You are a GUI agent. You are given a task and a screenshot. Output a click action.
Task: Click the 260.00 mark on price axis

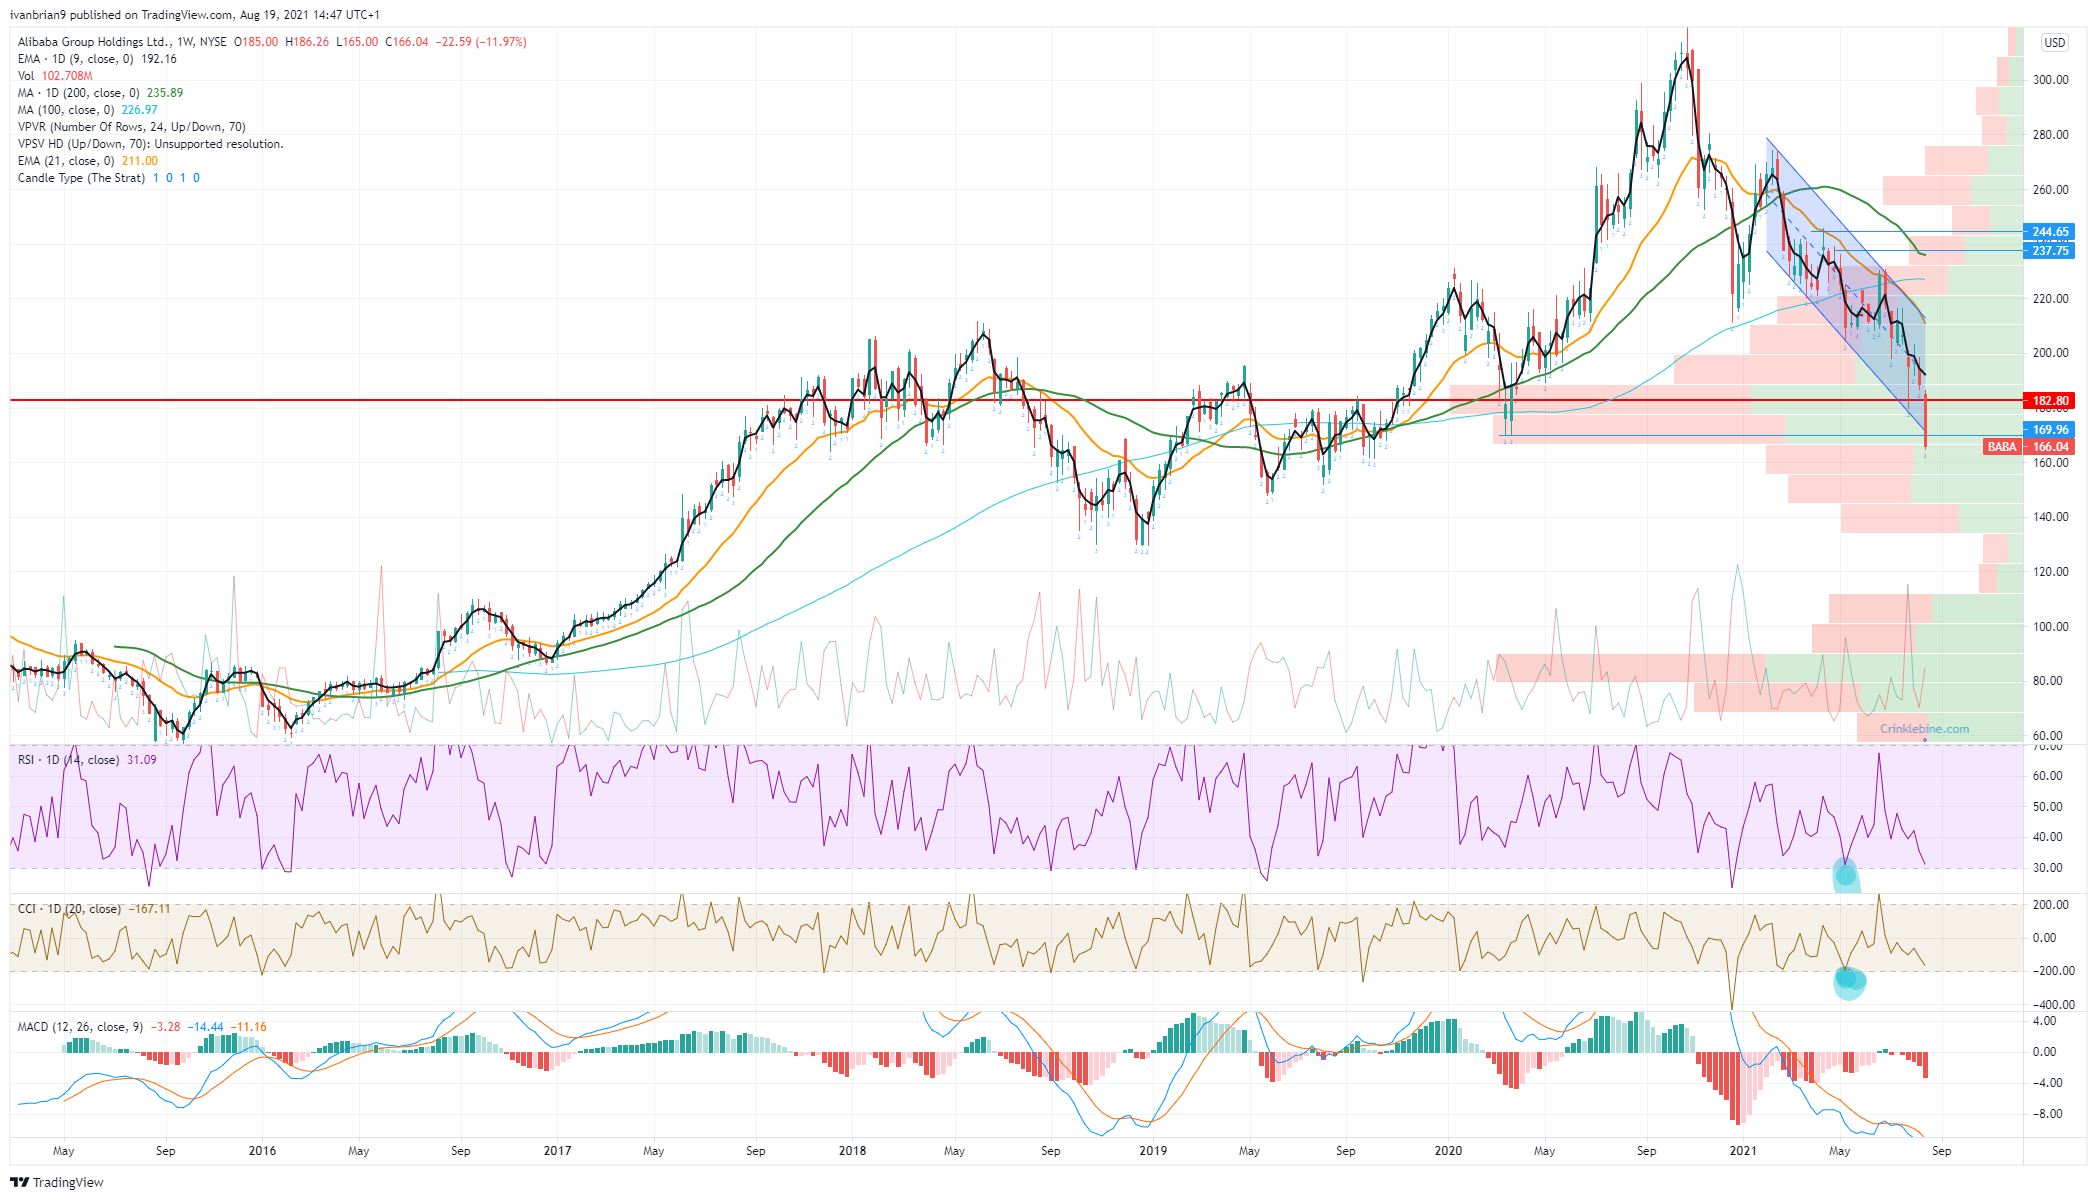2051,190
